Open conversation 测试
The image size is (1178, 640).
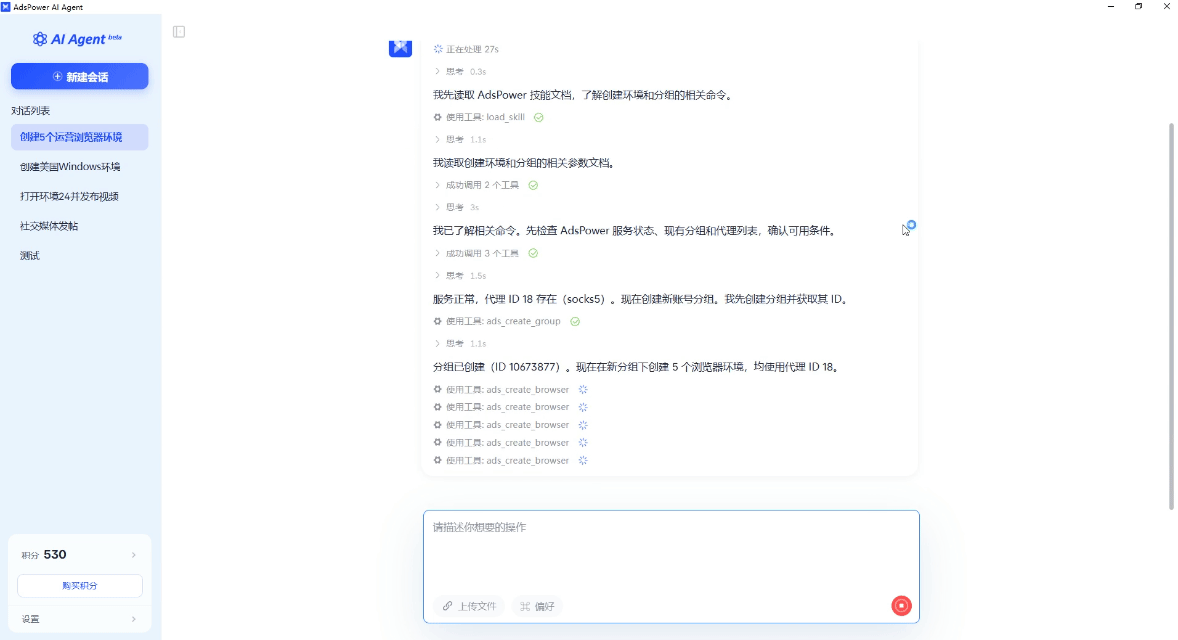pyautogui.click(x=80, y=255)
